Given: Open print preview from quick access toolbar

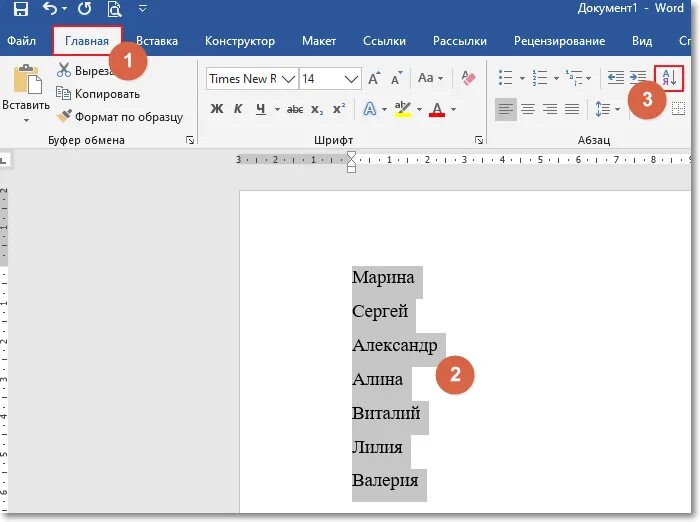Looking at the screenshot, I should 115,8.
